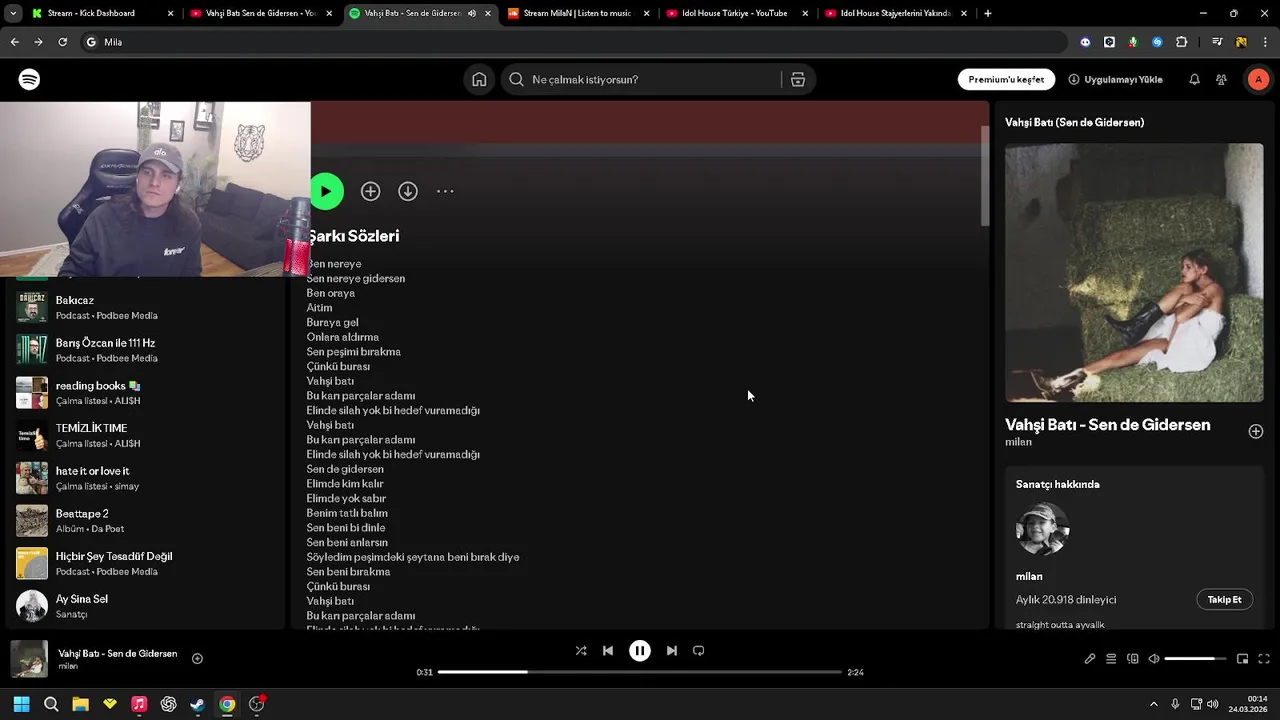Image resolution: width=1280 pixels, height=720 pixels.
Task: Switch to Idol House Stajyerlerini tab
Action: [x=895, y=13]
